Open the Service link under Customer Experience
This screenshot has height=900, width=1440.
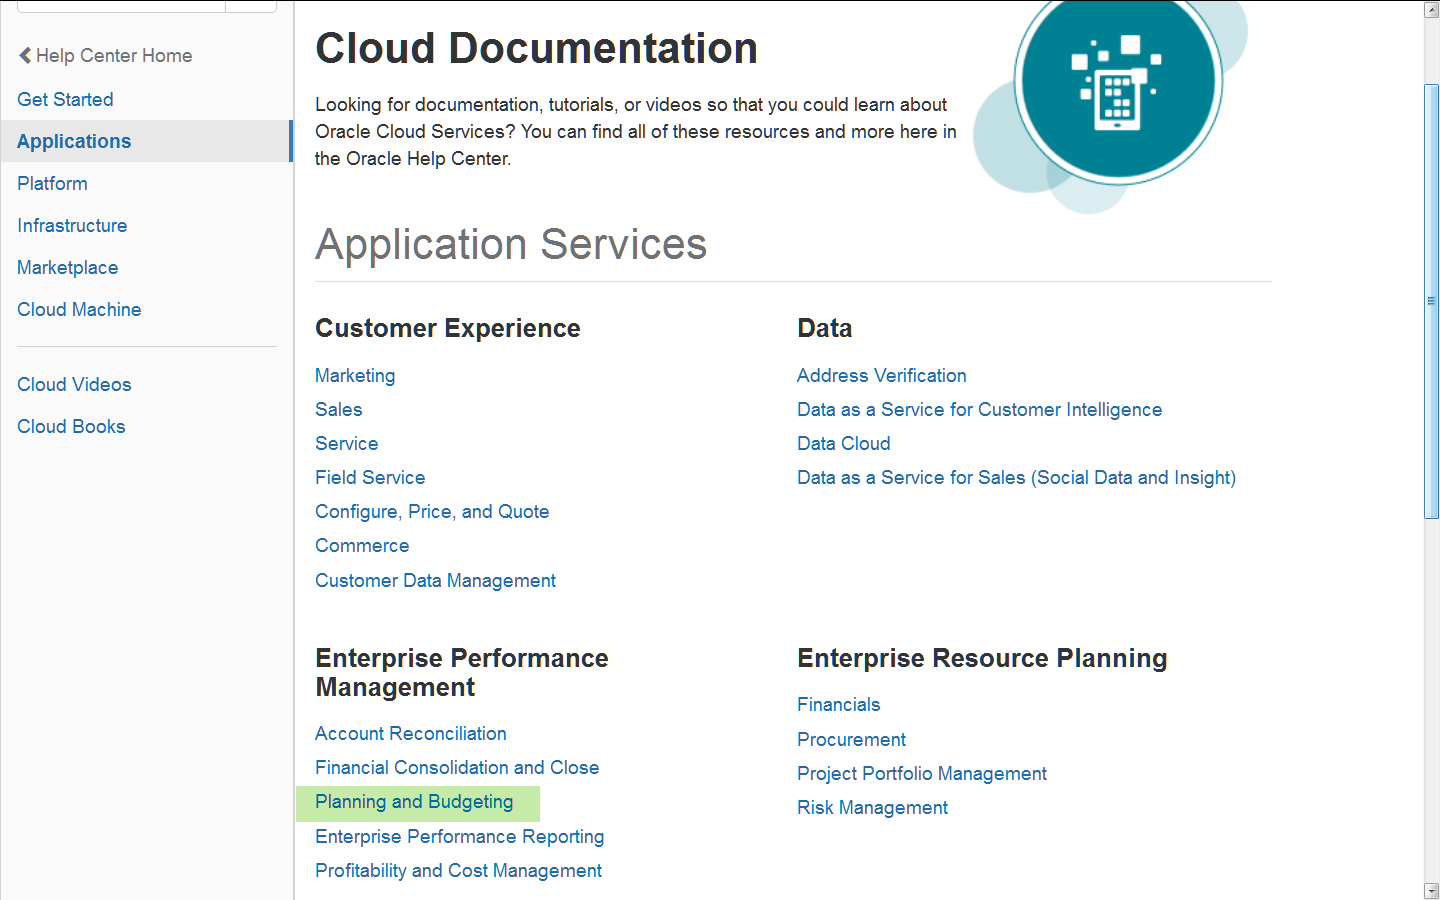pos(347,443)
